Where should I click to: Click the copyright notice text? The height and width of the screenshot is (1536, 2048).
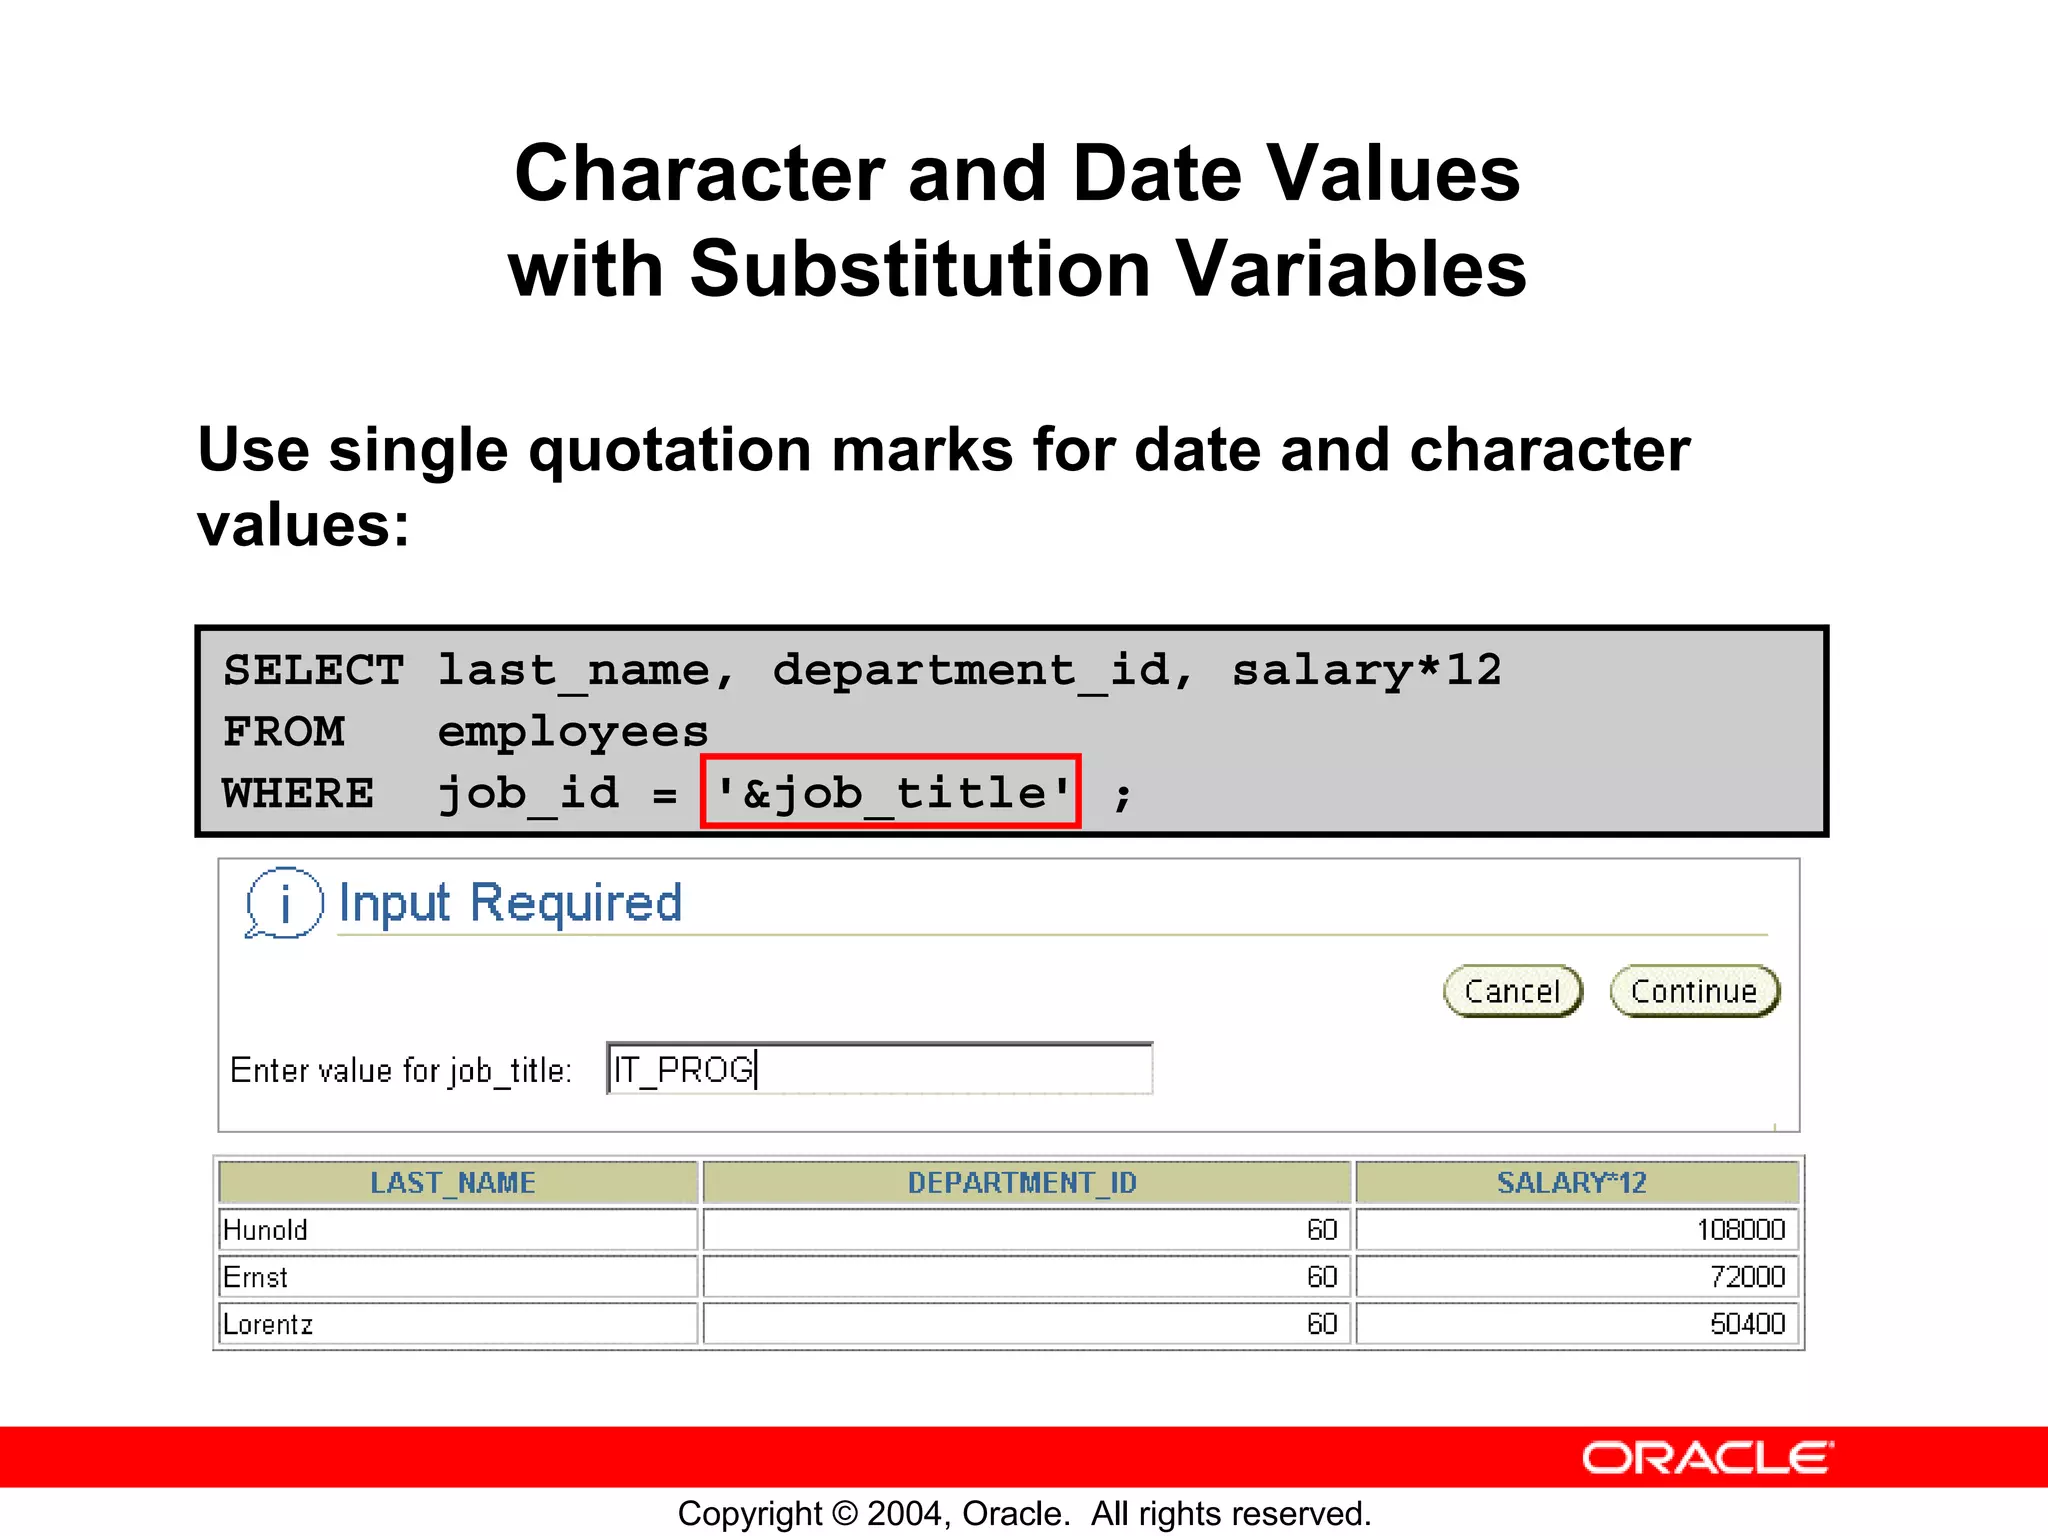[x=1023, y=1513]
